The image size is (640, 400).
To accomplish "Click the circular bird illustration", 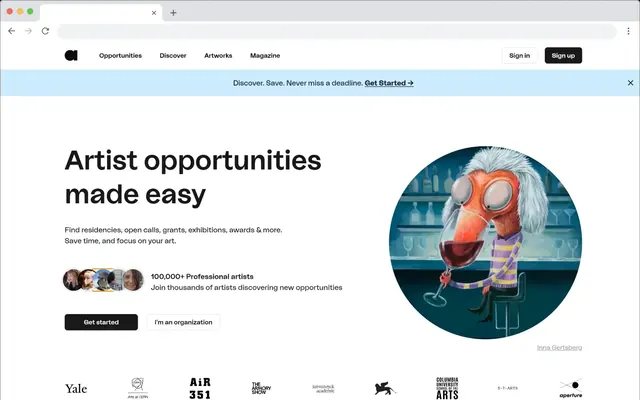I will [486, 242].
